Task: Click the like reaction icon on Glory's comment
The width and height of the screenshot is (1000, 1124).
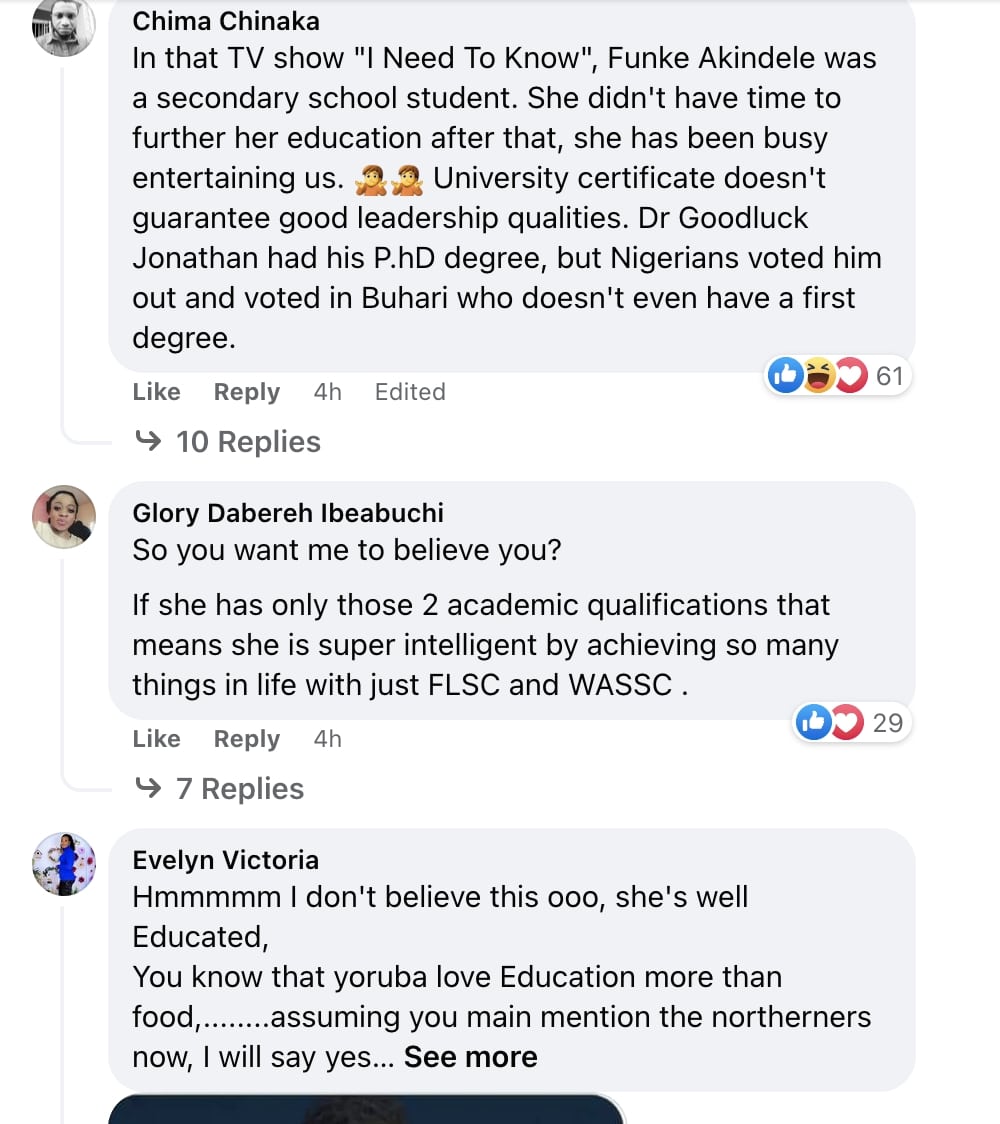Action: [813, 723]
